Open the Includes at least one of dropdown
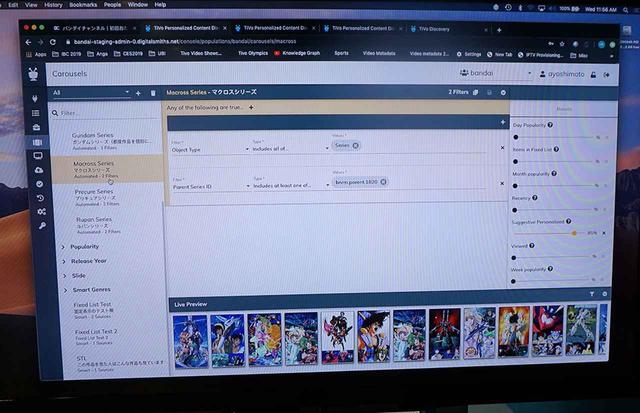Image resolution: width=640 pixels, height=413 pixels. pyautogui.click(x=291, y=185)
